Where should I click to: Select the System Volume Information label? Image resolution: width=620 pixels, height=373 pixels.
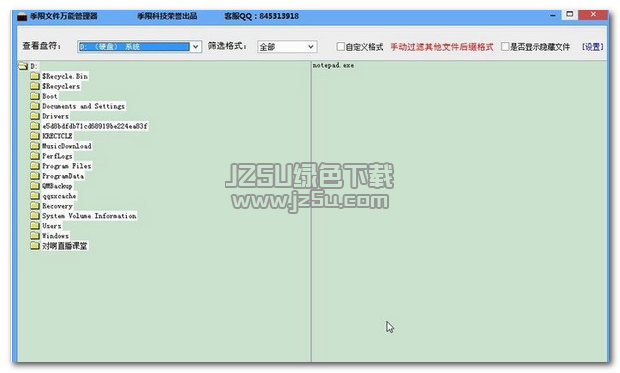click(89, 216)
